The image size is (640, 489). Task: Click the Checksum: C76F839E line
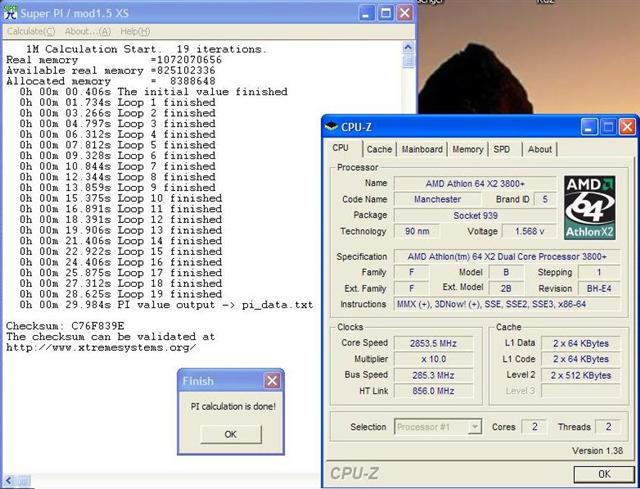65,326
